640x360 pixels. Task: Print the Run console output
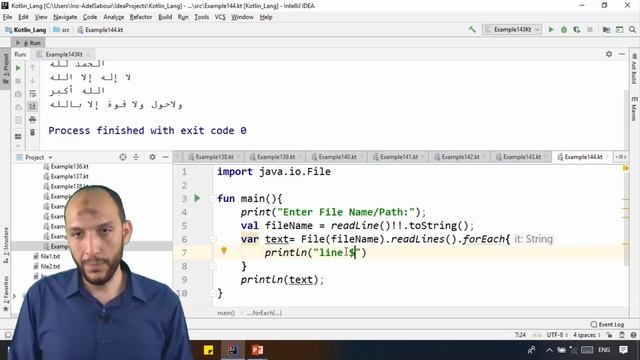click(32, 120)
